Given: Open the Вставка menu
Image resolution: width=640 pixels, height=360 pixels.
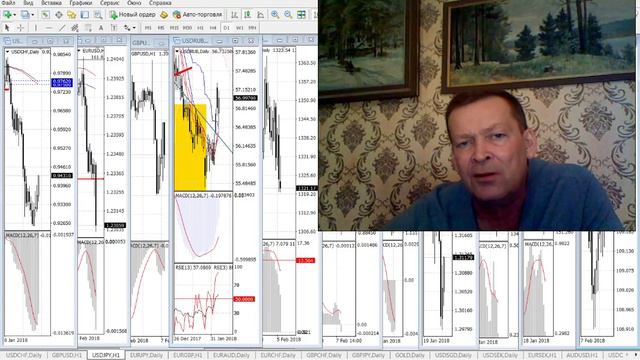Looking at the screenshot, I should 51,3.
